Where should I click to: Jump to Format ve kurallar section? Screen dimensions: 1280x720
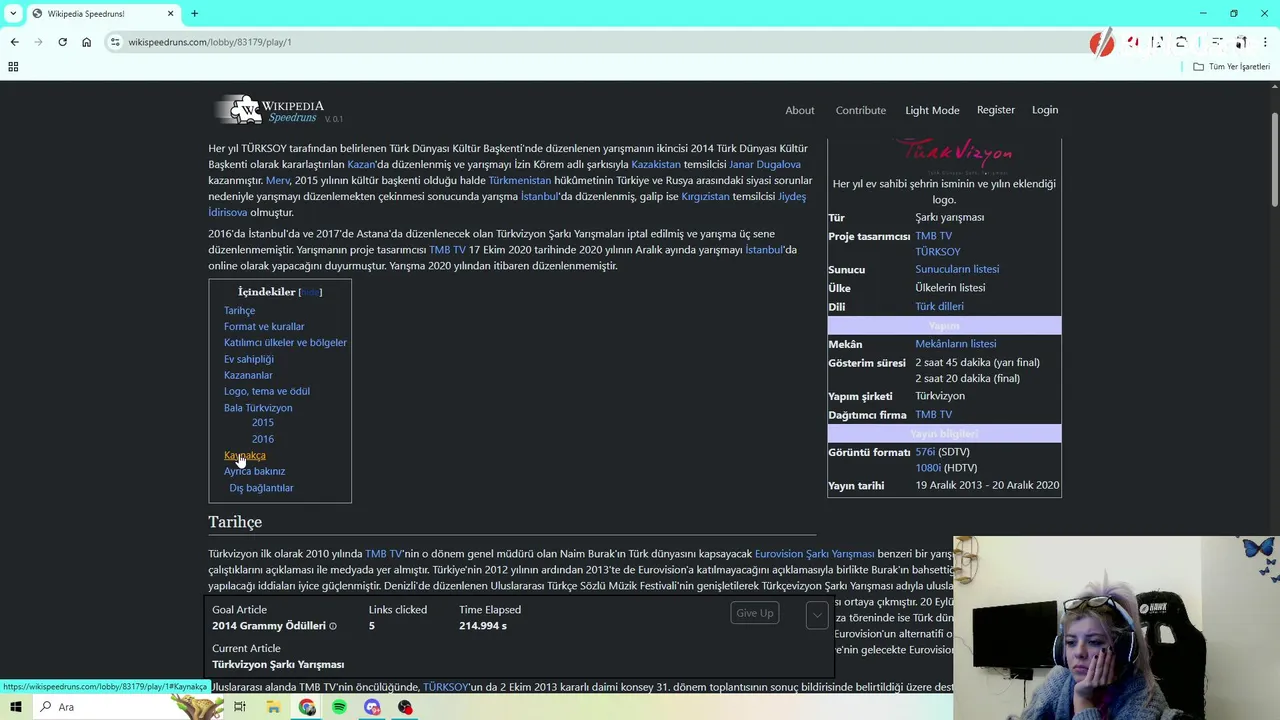pyautogui.click(x=264, y=326)
